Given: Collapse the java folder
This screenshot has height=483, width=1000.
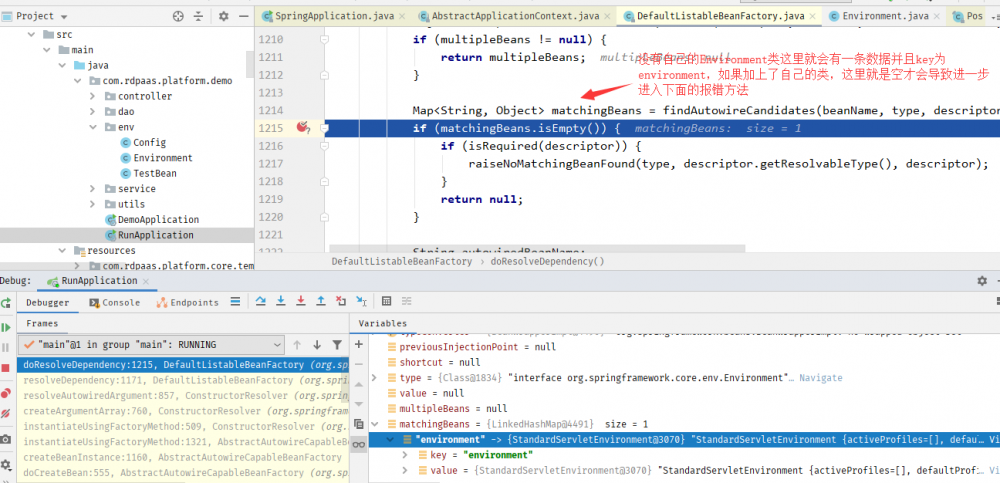Looking at the screenshot, I should (x=62, y=65).
